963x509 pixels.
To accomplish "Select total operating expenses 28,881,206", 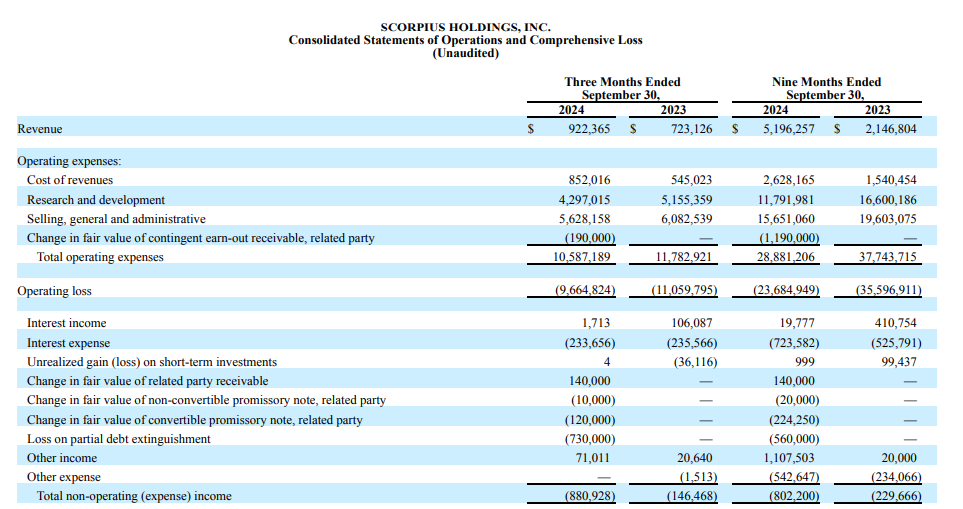I will click(x=786, y=257).
